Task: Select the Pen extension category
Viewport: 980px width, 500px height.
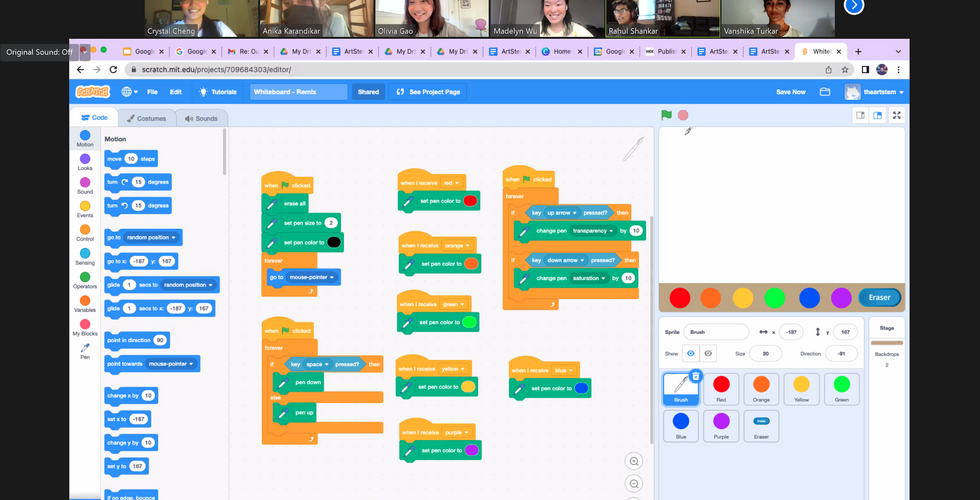Action: tap(85, 352)
